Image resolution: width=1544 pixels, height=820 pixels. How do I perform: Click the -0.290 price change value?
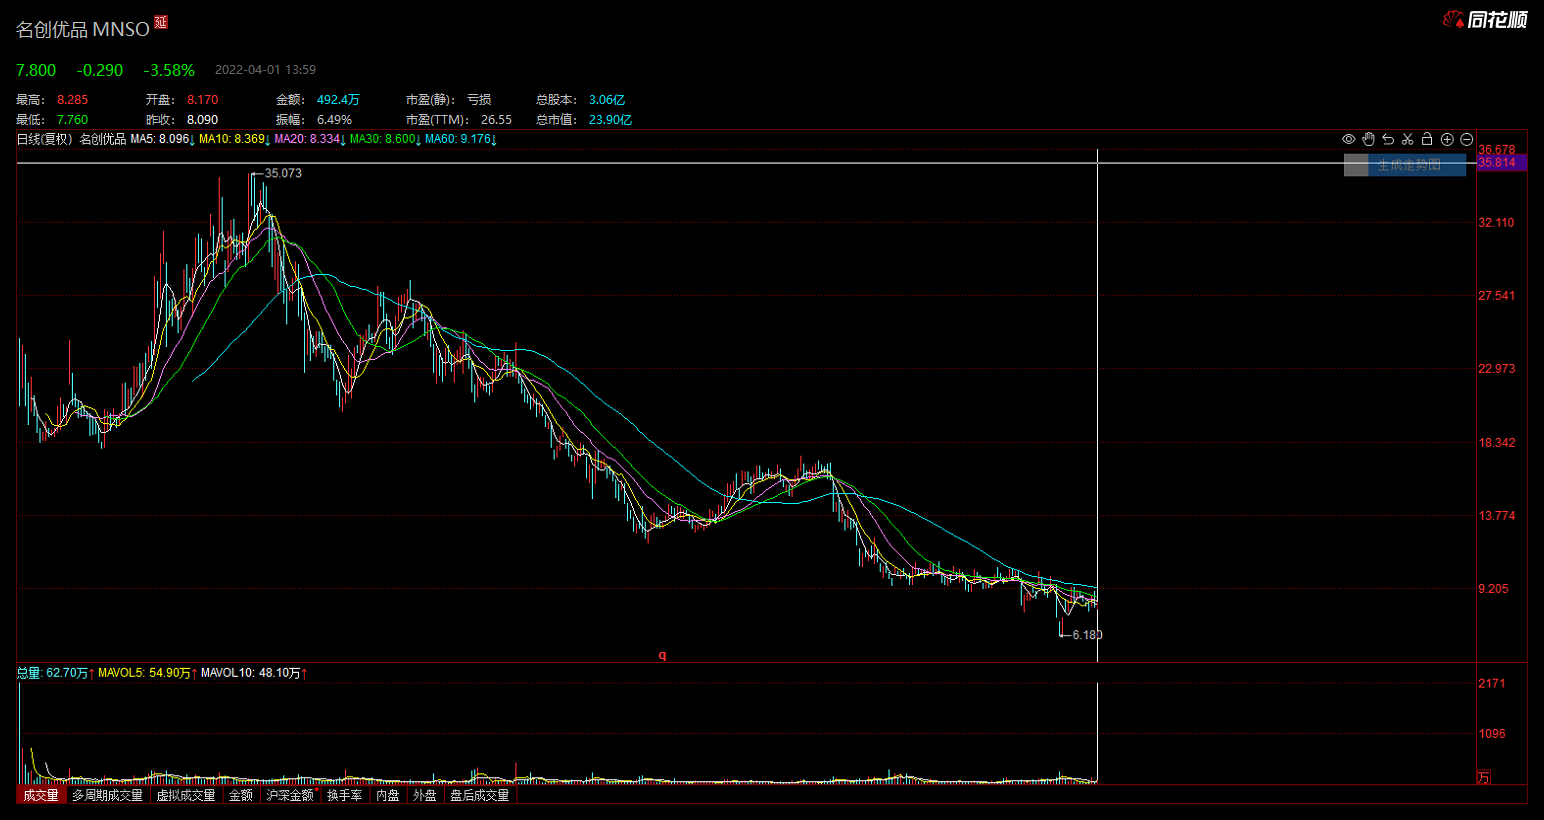100,70
